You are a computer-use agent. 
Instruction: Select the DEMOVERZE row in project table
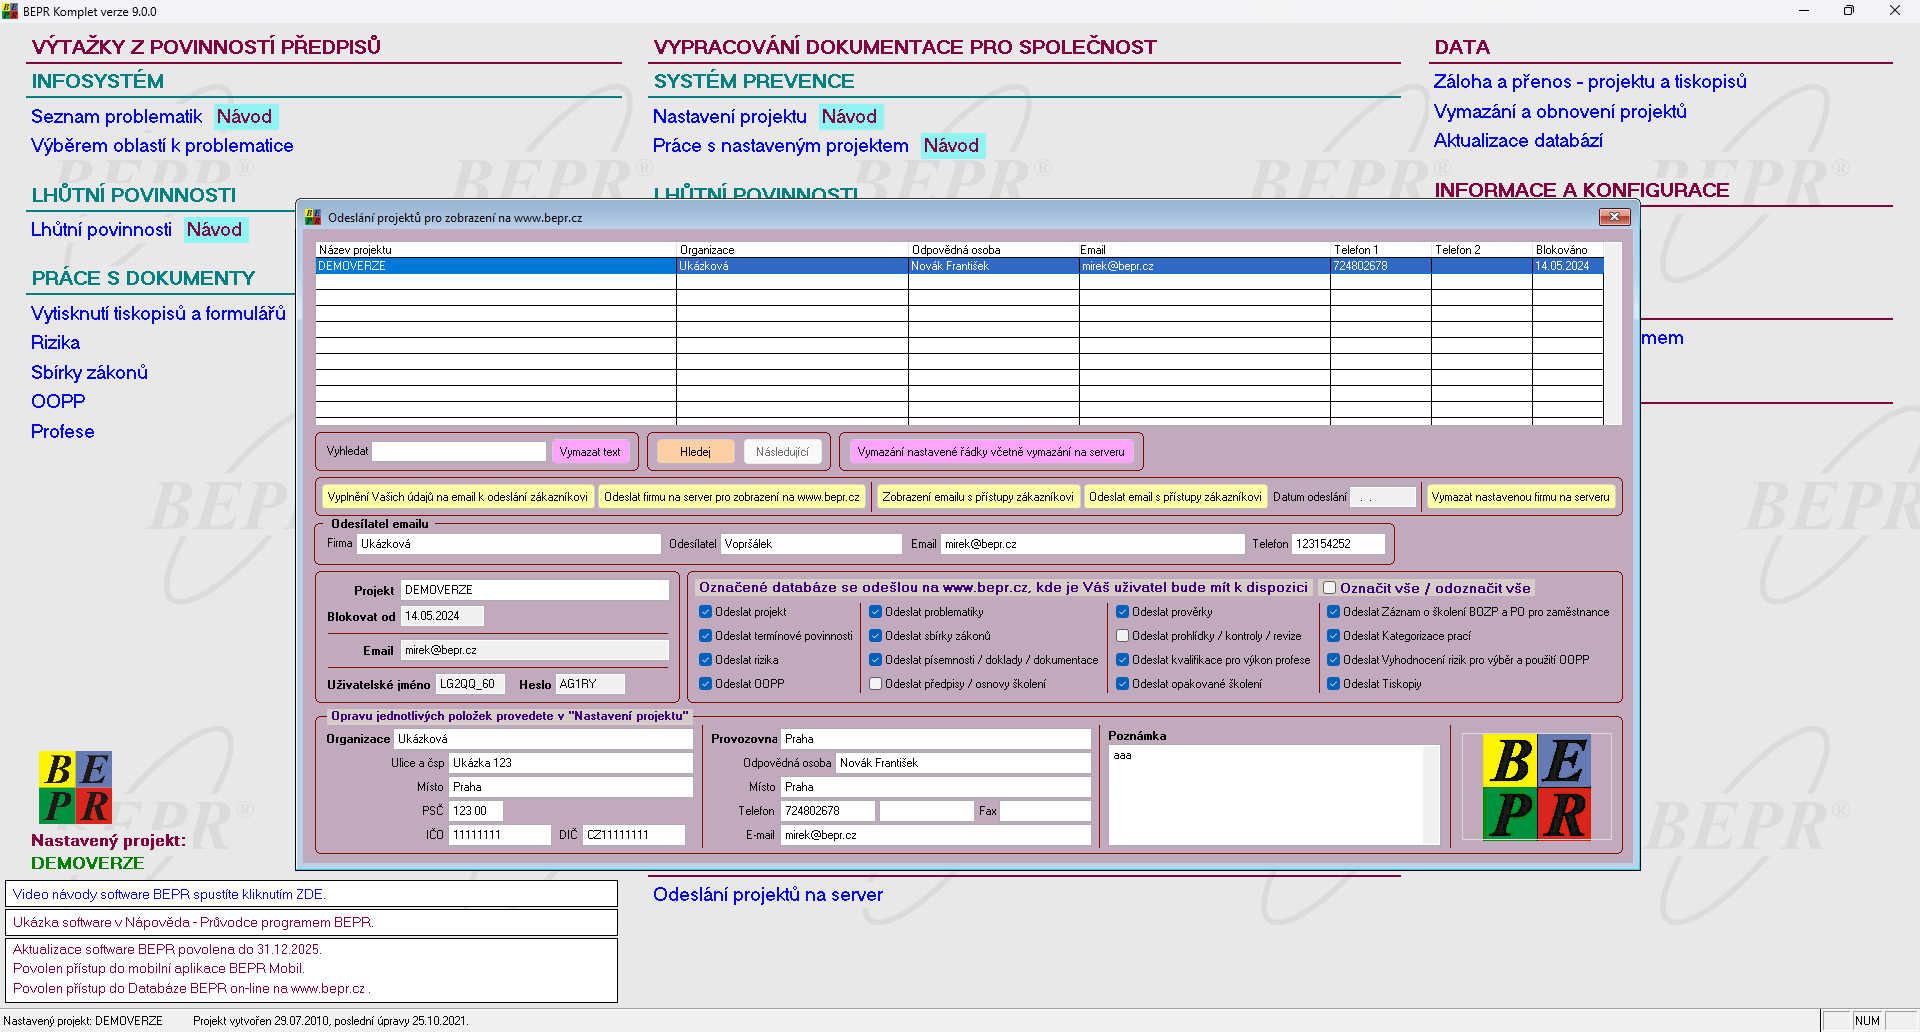pyautogui.click(x=959, y=266)
